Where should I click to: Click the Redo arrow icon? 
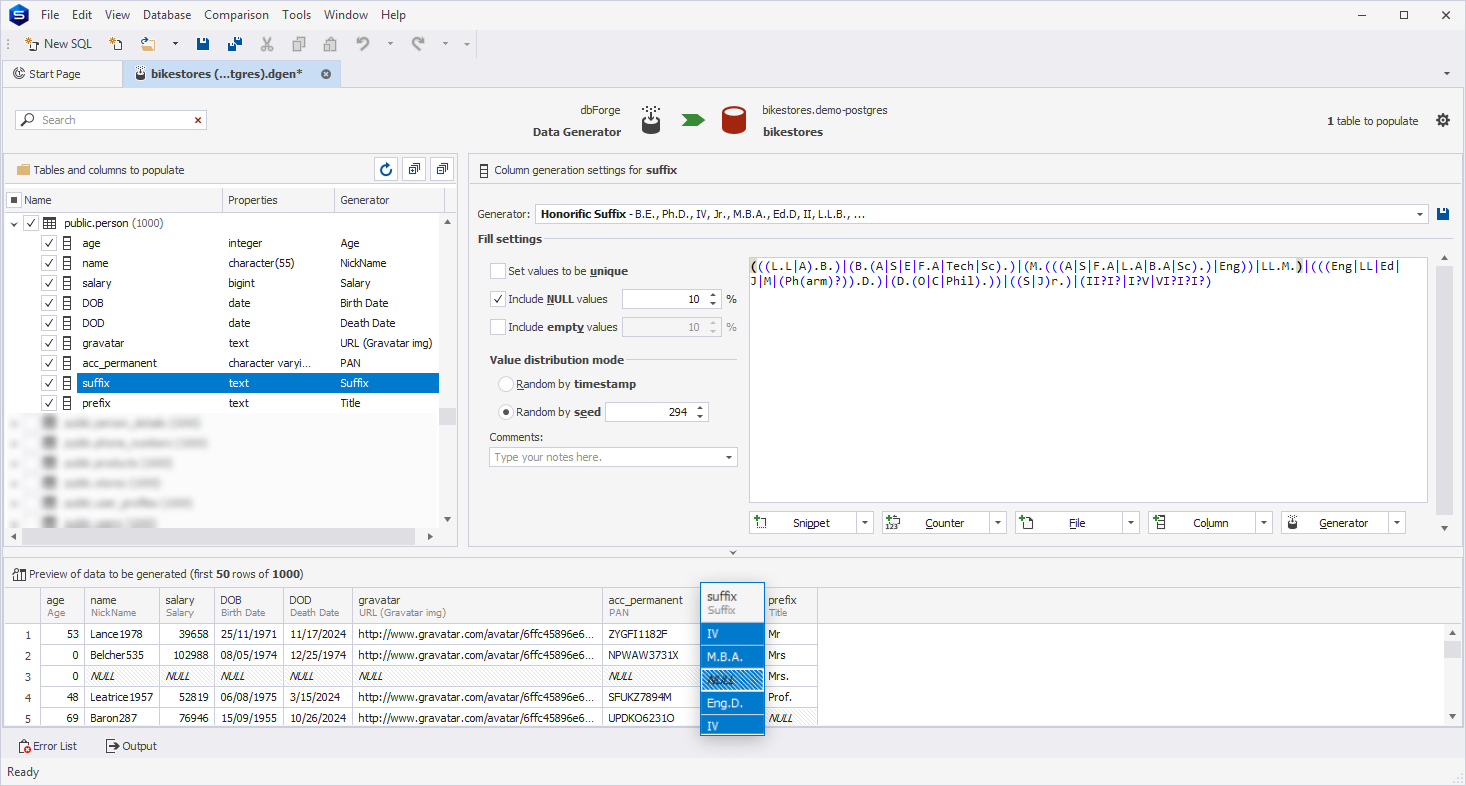pos(418,44)
